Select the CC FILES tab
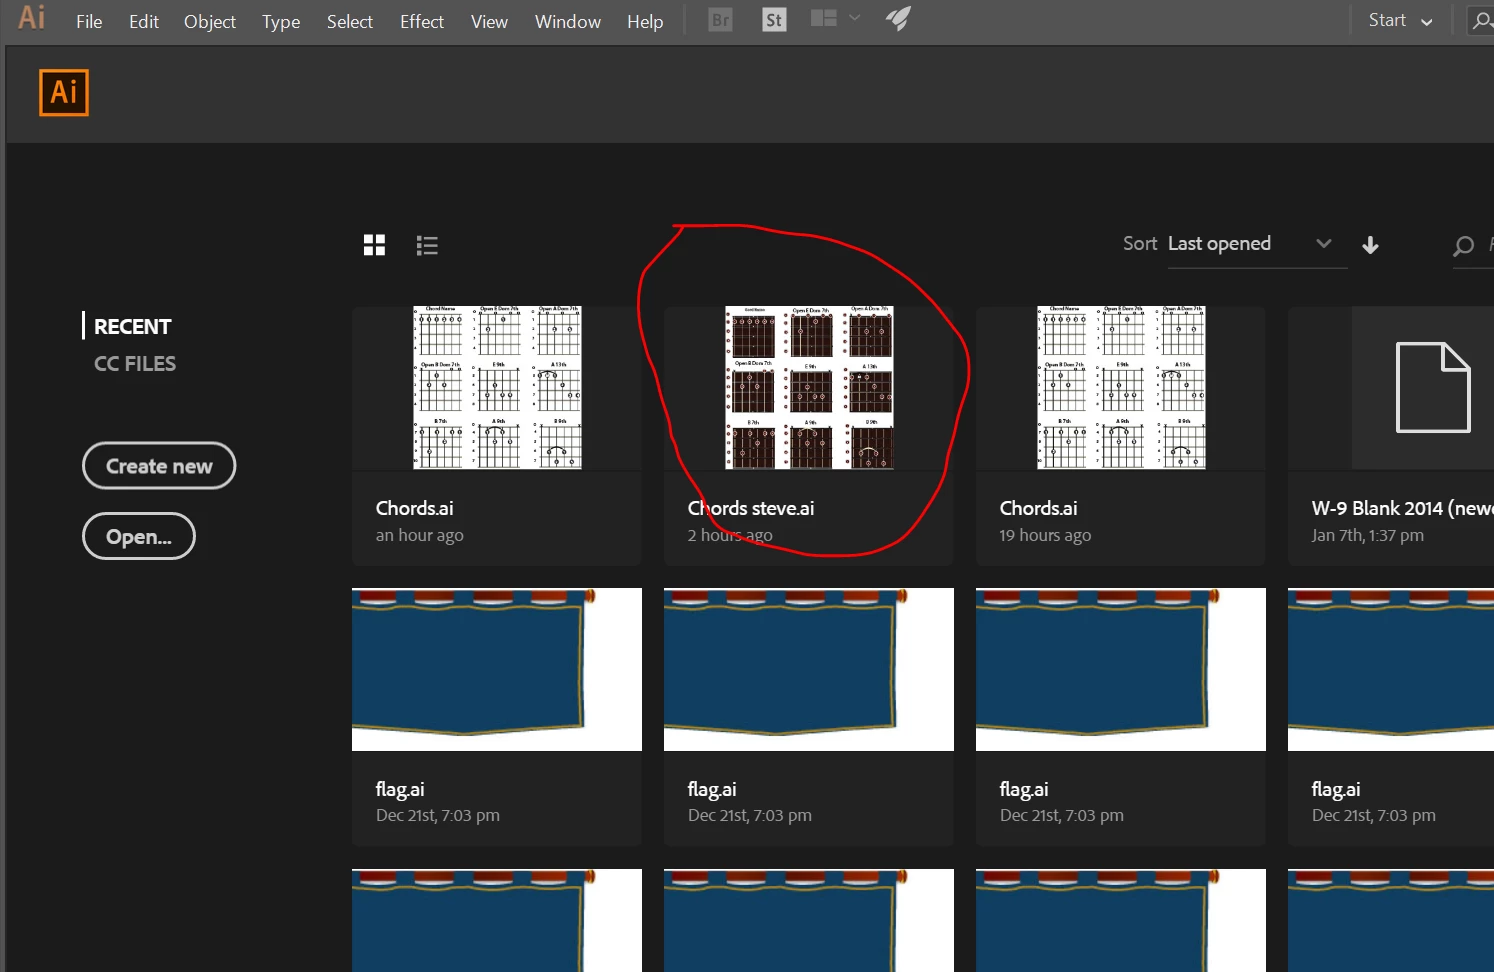The image size is (1494, 972). pyautogui.click(x=135, y=364)
